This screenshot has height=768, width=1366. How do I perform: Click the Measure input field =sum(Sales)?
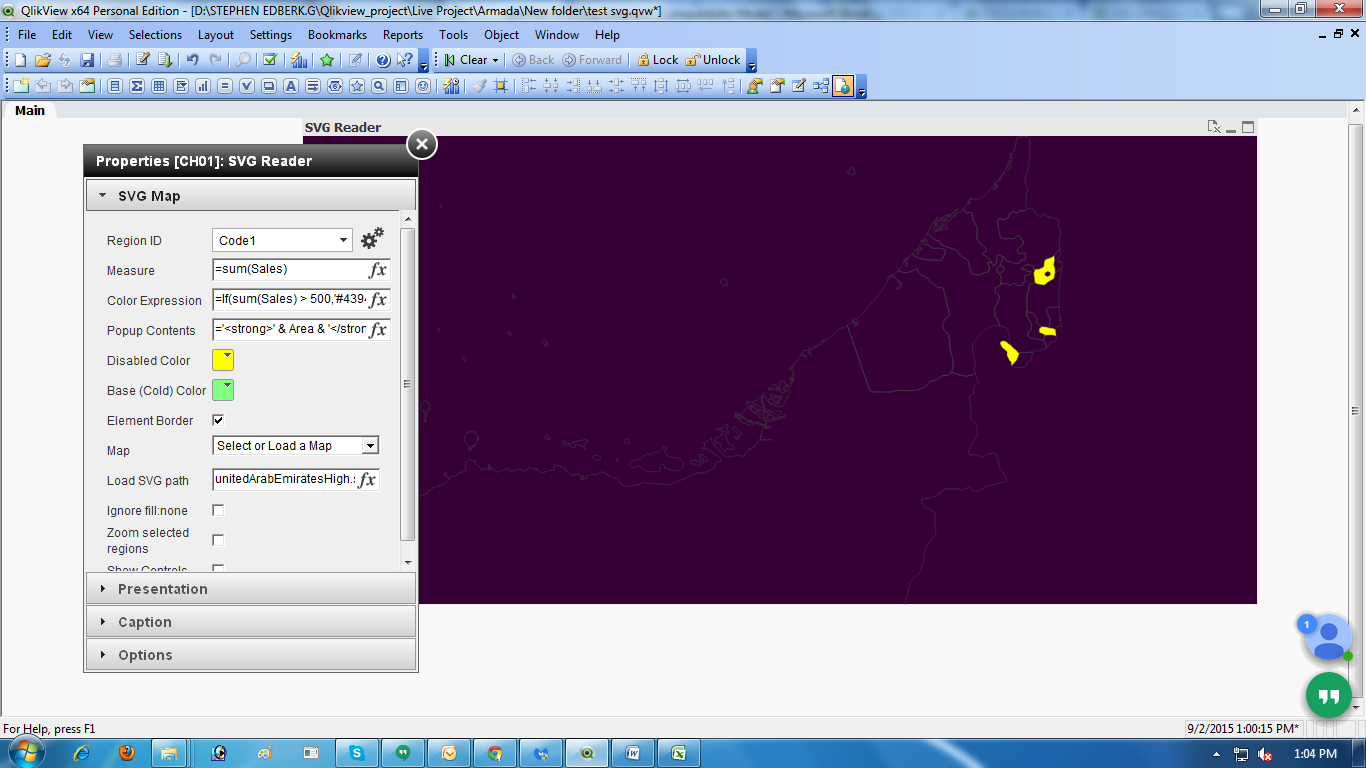290,270
